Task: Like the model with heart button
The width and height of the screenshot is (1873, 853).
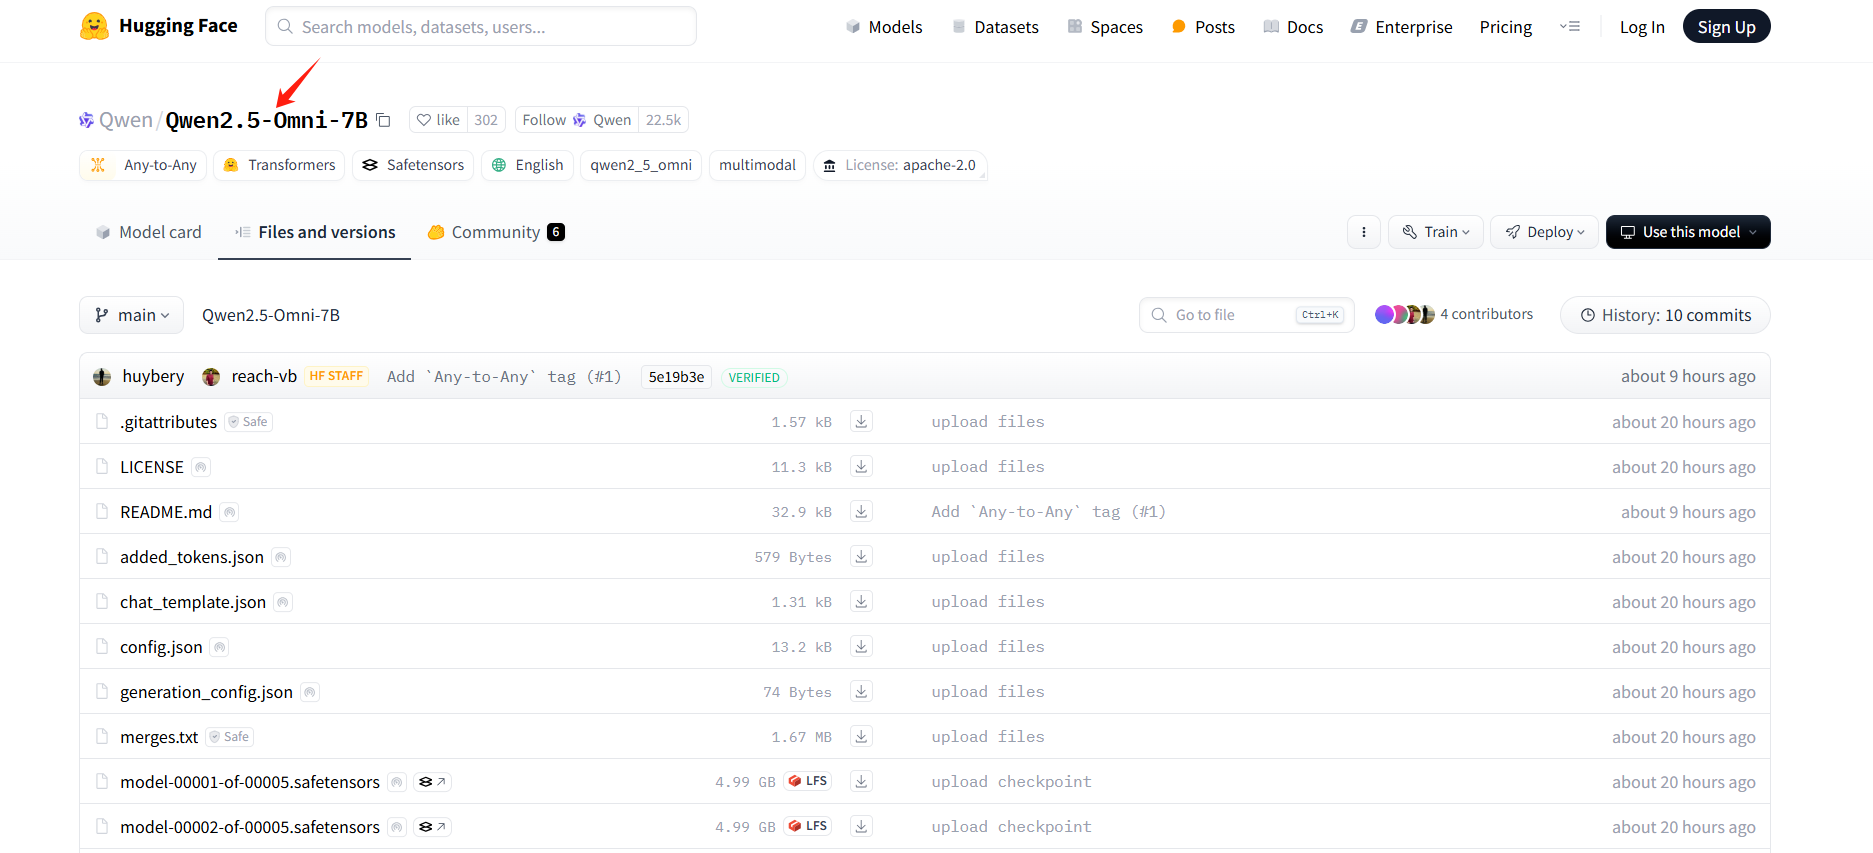Action: [438, 120]
